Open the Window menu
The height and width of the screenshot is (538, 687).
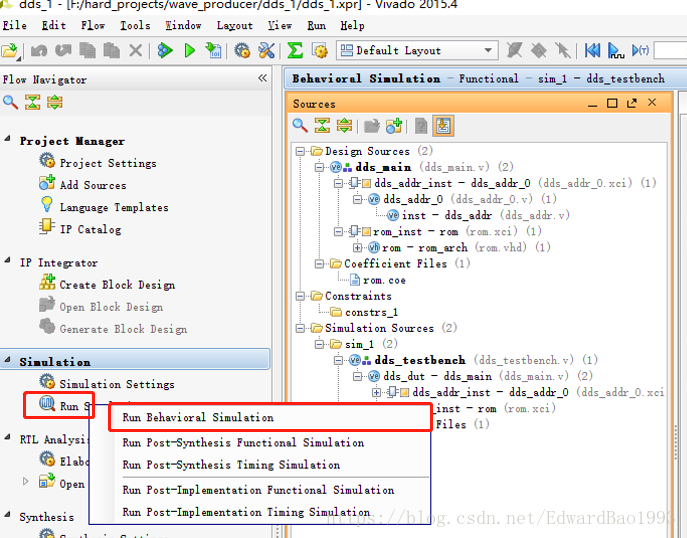pyautogui.click(x=183, y=25)
